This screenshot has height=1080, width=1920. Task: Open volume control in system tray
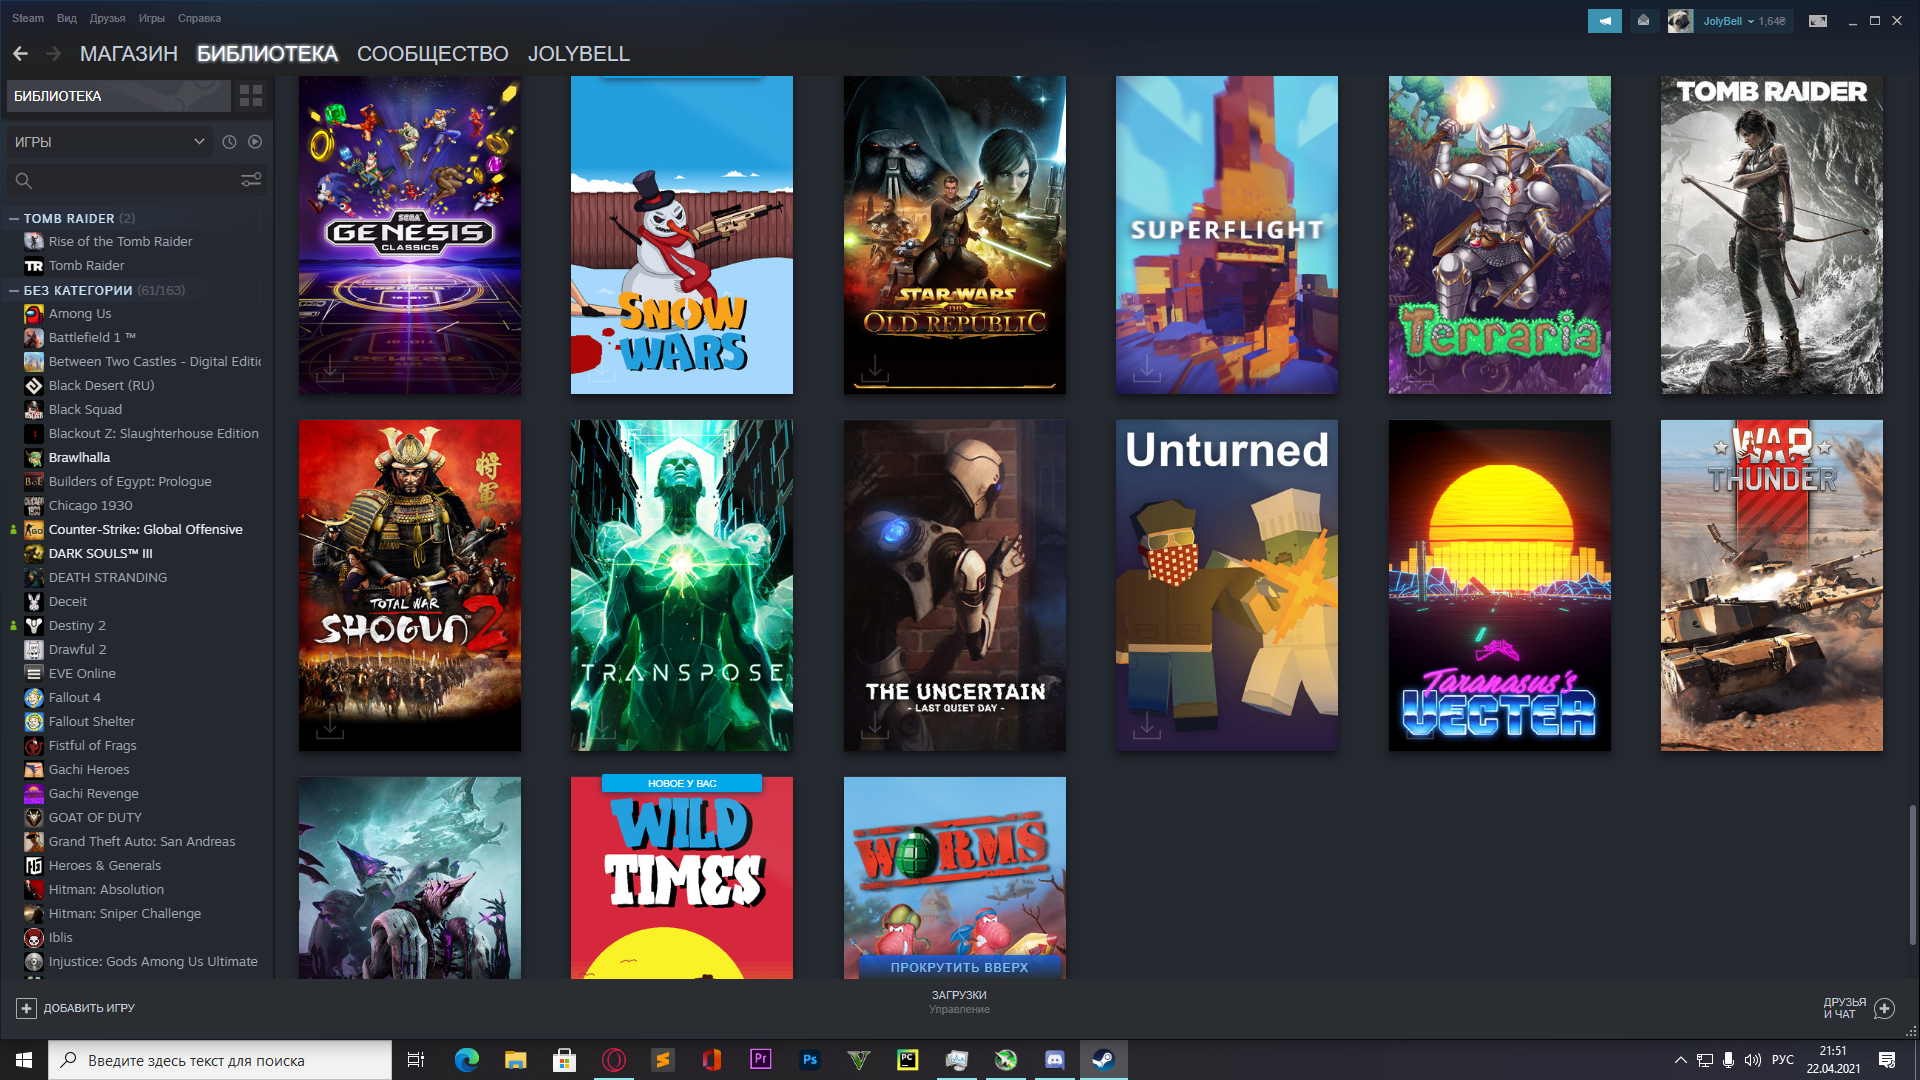(1753, 1060)
